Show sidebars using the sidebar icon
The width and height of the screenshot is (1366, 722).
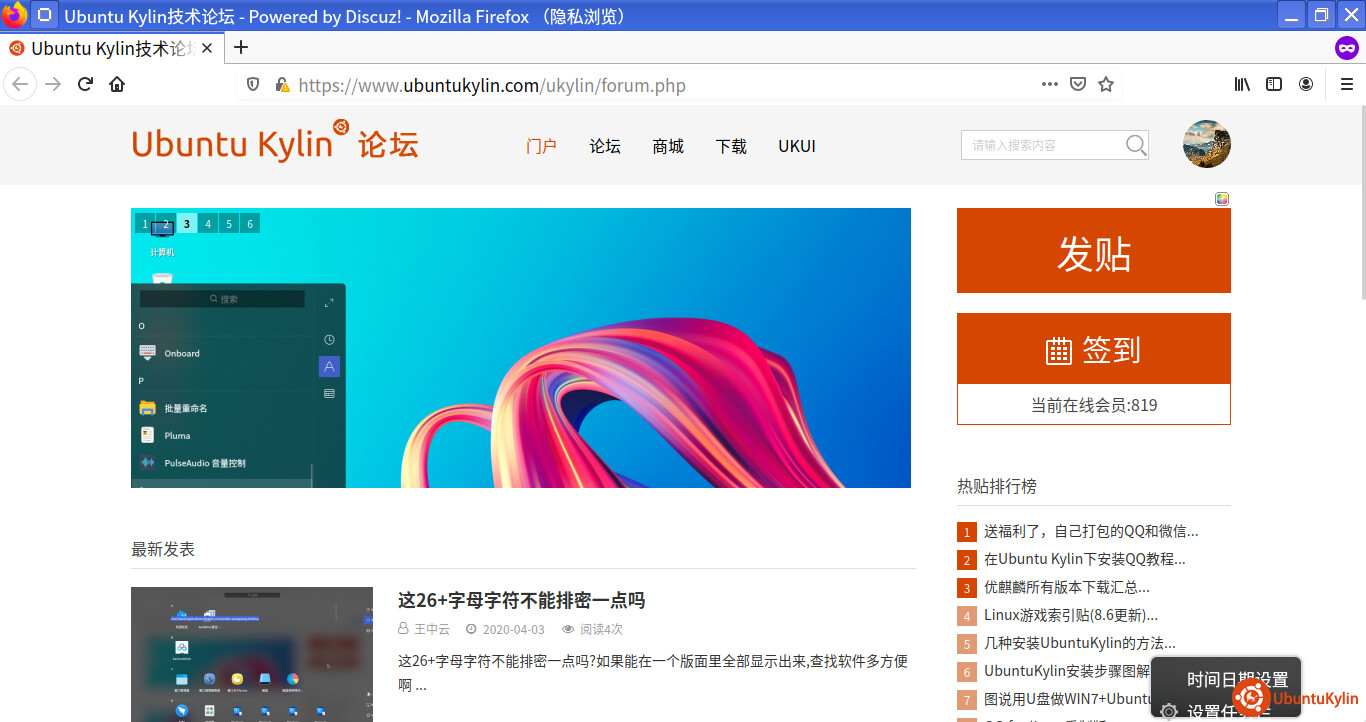tap(1274, 85)
